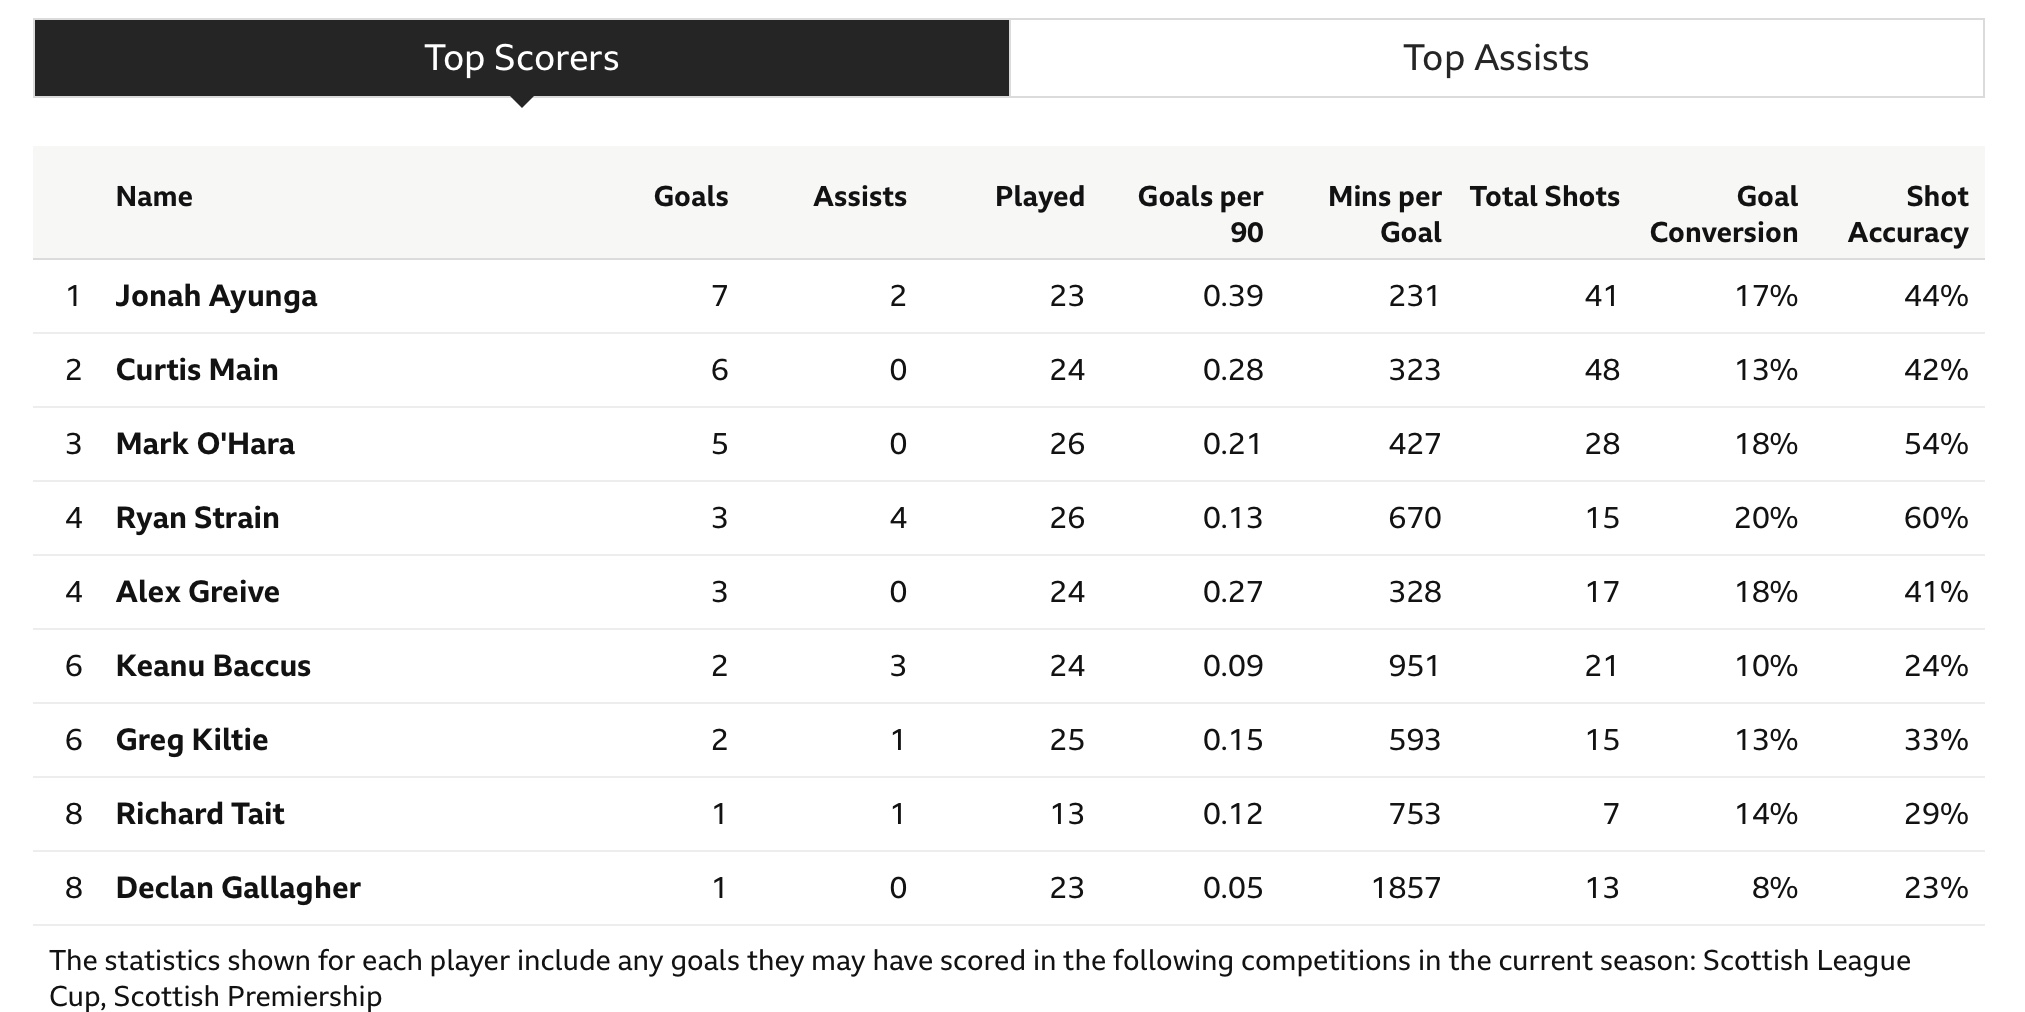Click on Ryan Strain's name
The image size is (2025, 1012).
(197, 518)
